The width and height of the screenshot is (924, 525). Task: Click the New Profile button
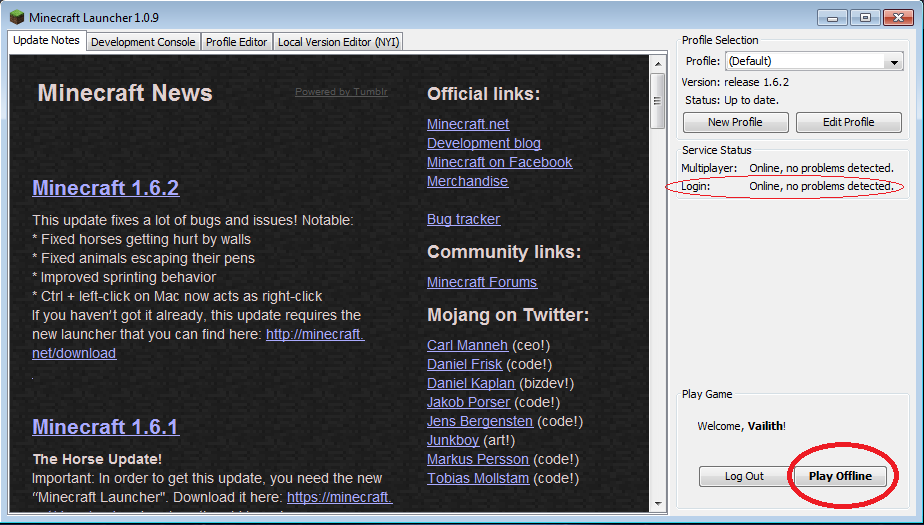coord(735,122)
